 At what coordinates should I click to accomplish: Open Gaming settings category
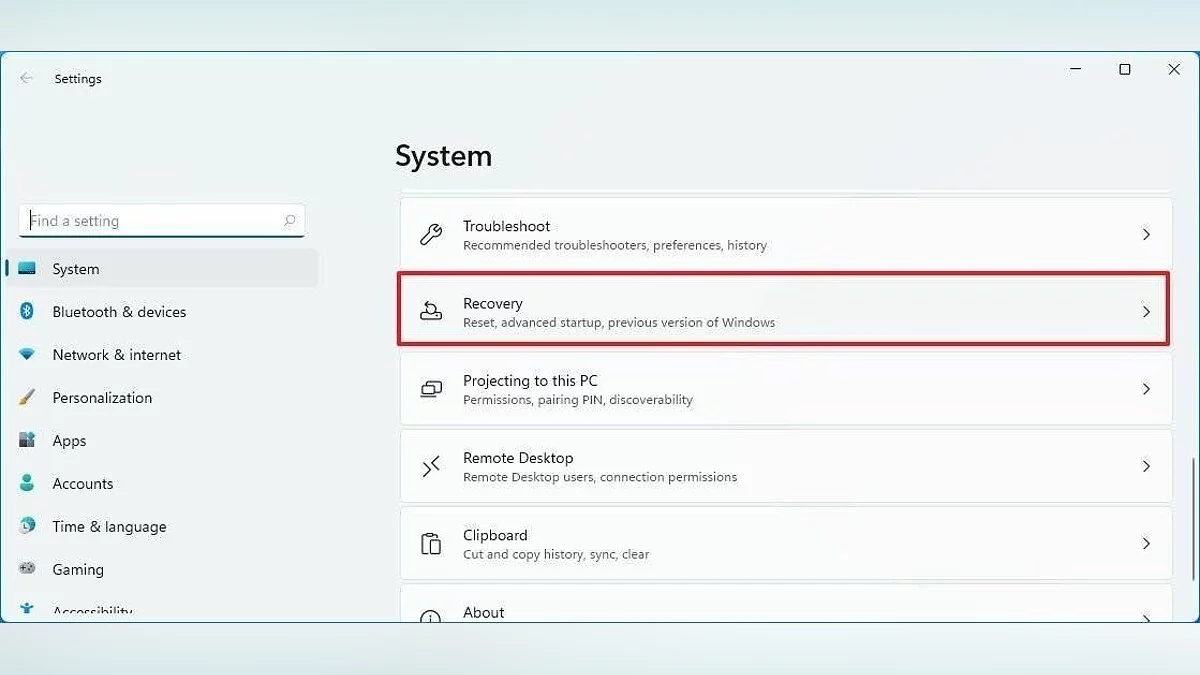tap(162, 570)
